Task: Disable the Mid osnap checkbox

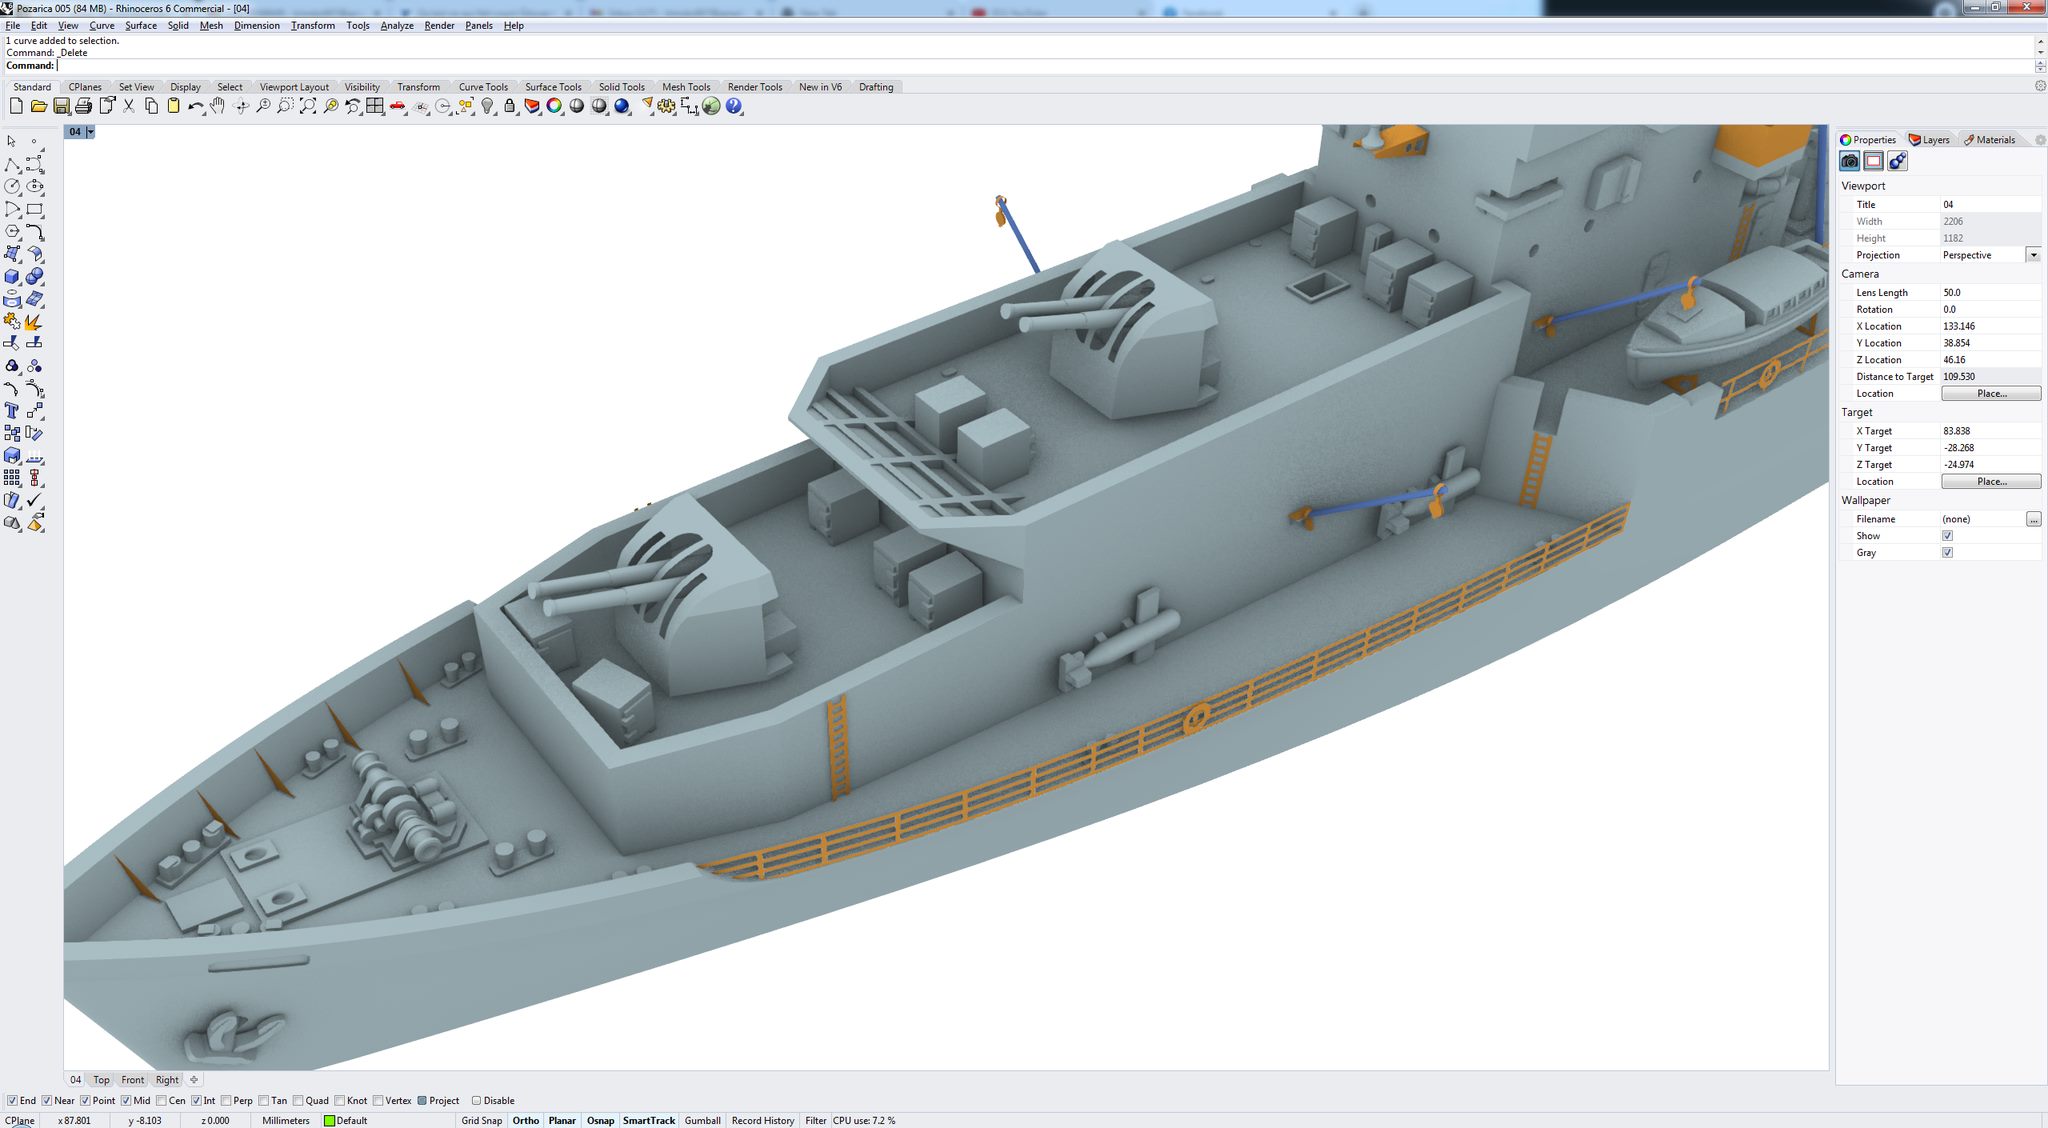Action: click(126, 1100)
